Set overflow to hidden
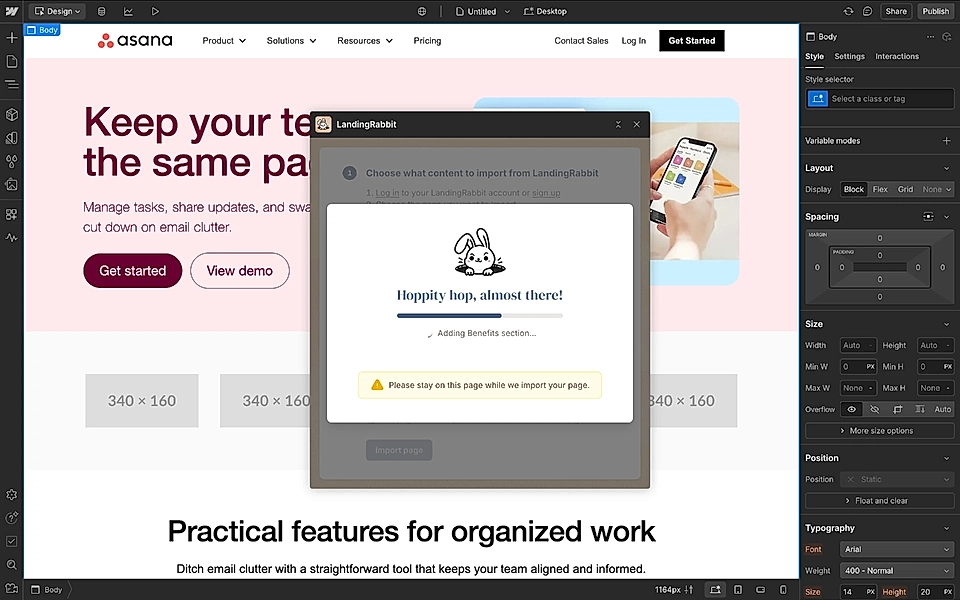 (x=875, y=409)
